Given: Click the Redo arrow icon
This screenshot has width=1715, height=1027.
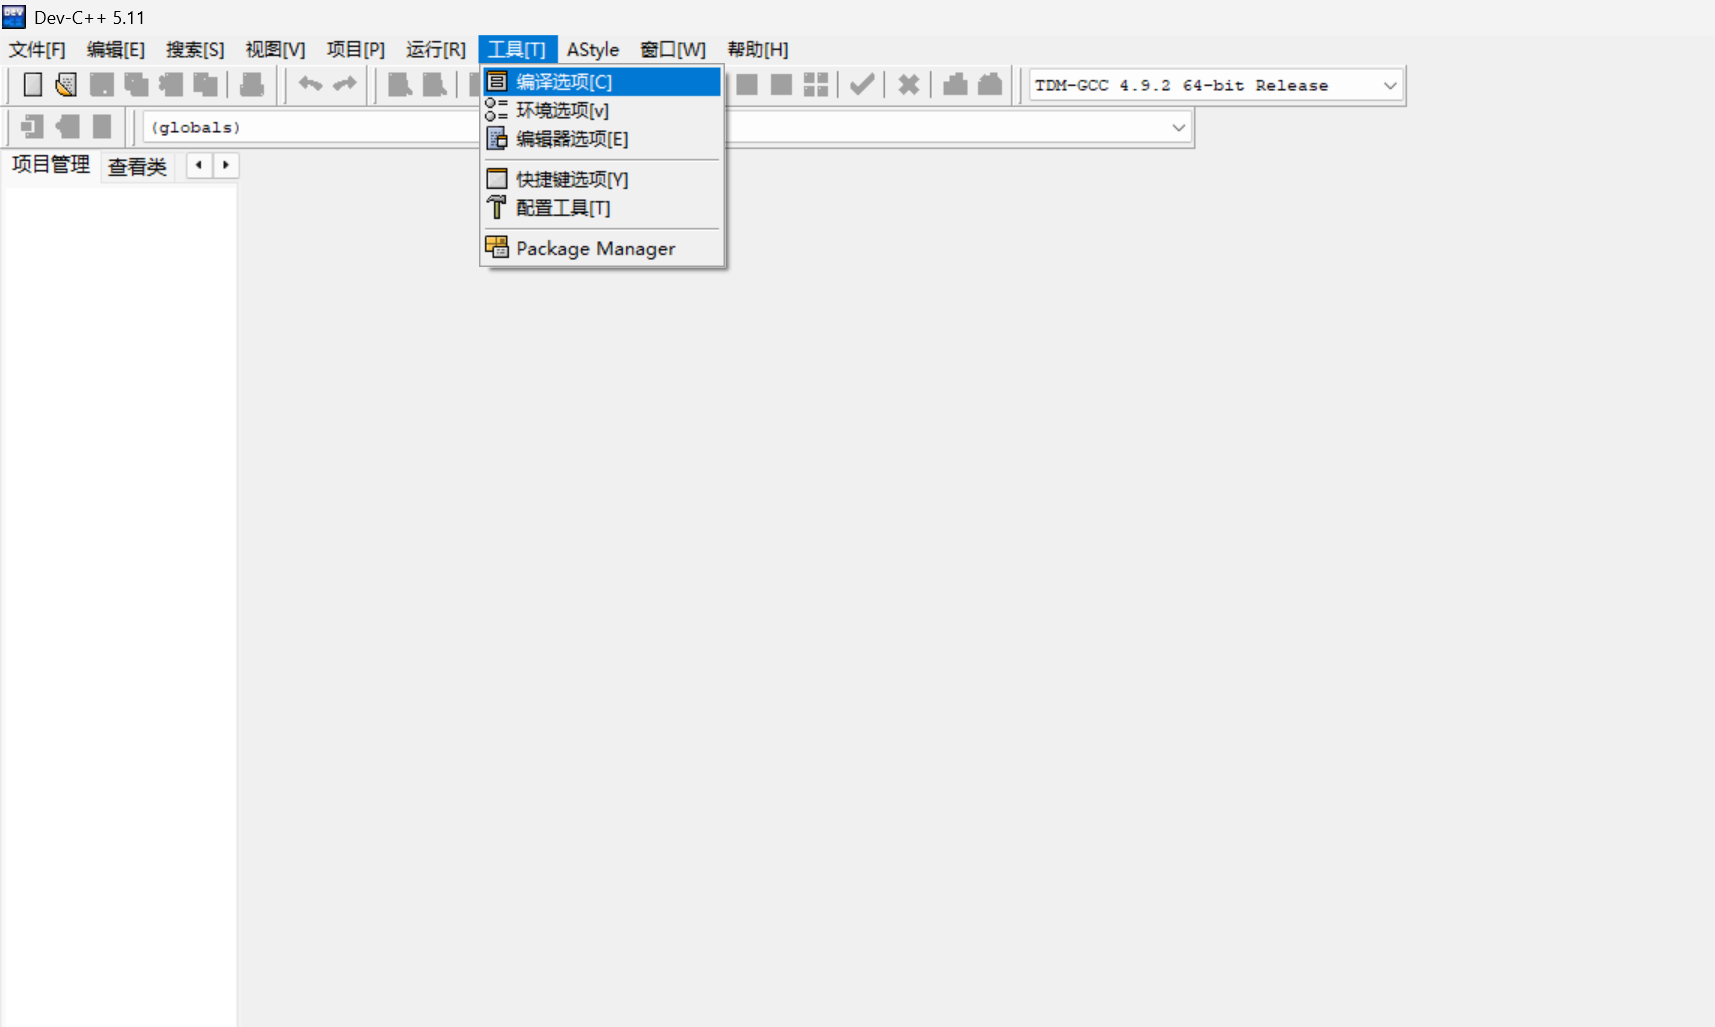Looking at the screenshot, I should 345,85.
